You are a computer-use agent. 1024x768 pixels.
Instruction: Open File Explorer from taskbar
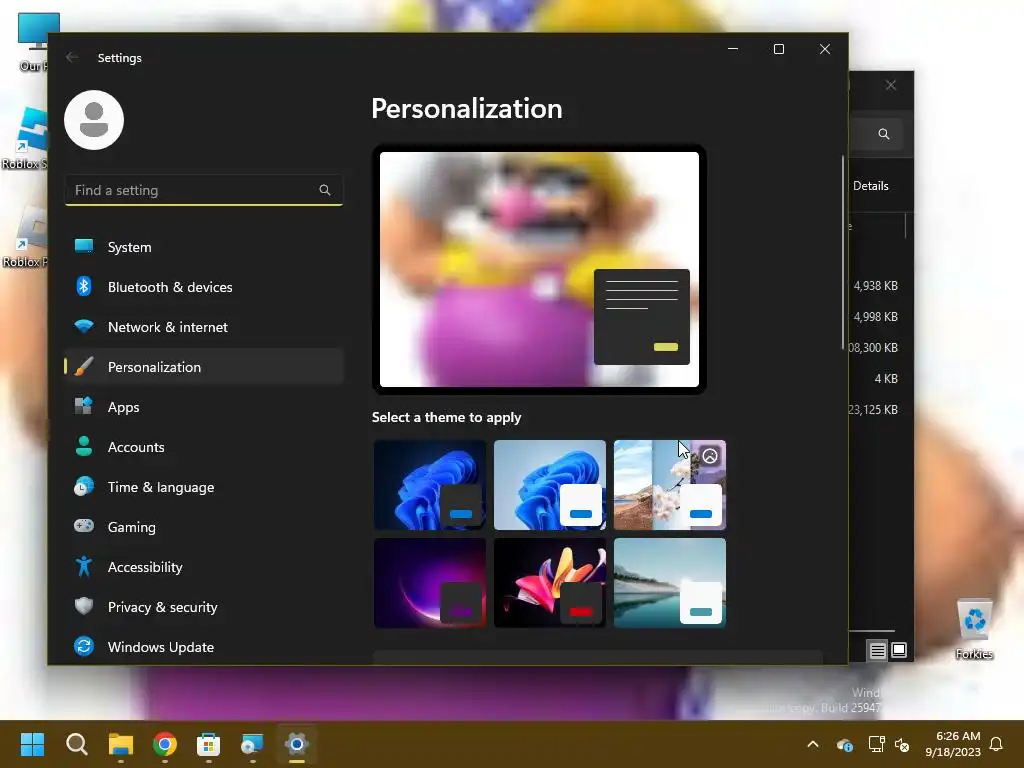pyautogui.click(x=121, y=744)
